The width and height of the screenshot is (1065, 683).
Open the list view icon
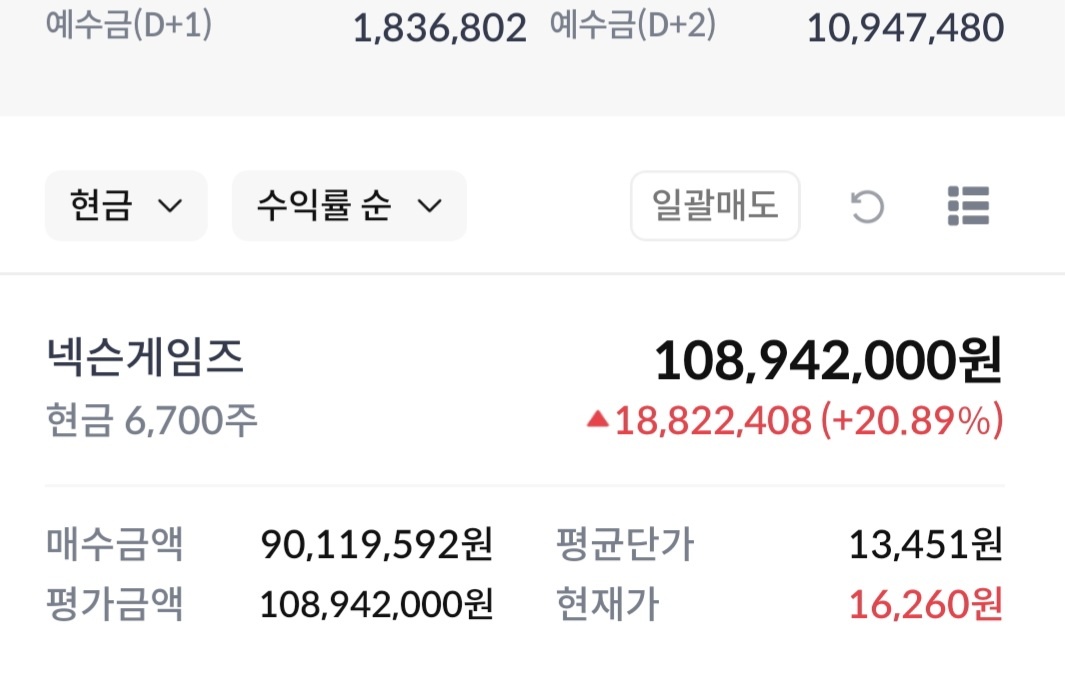[967, 206]
